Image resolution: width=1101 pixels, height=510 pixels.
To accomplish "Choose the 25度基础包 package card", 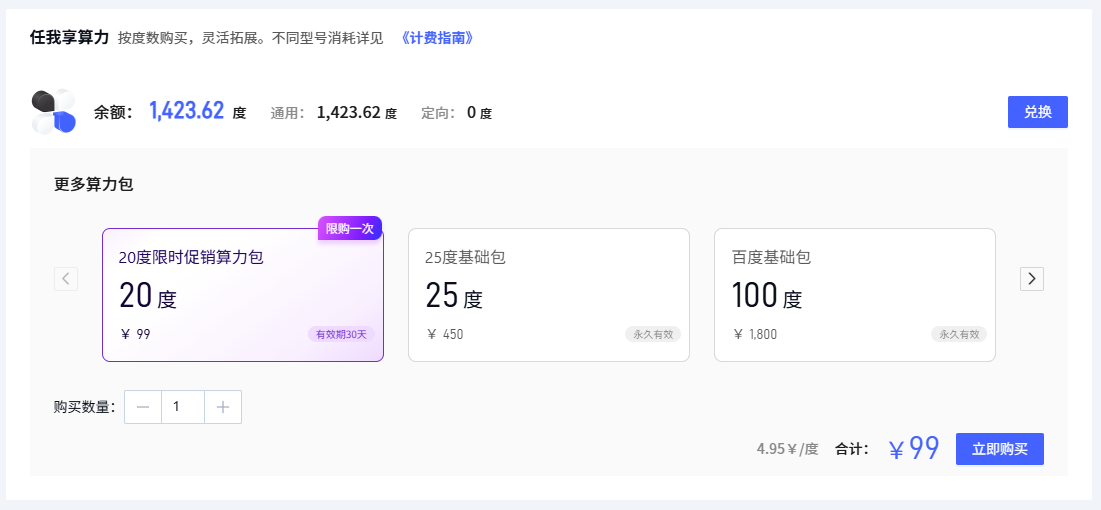I will (548, 295).
